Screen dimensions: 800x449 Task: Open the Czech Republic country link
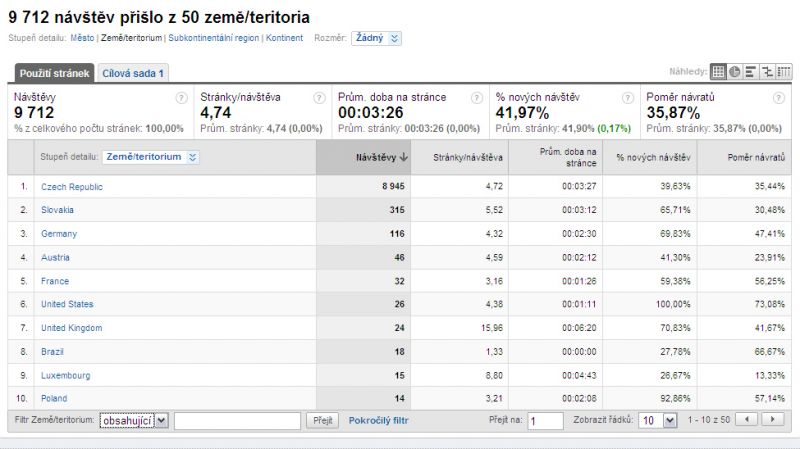coord(72,187)
